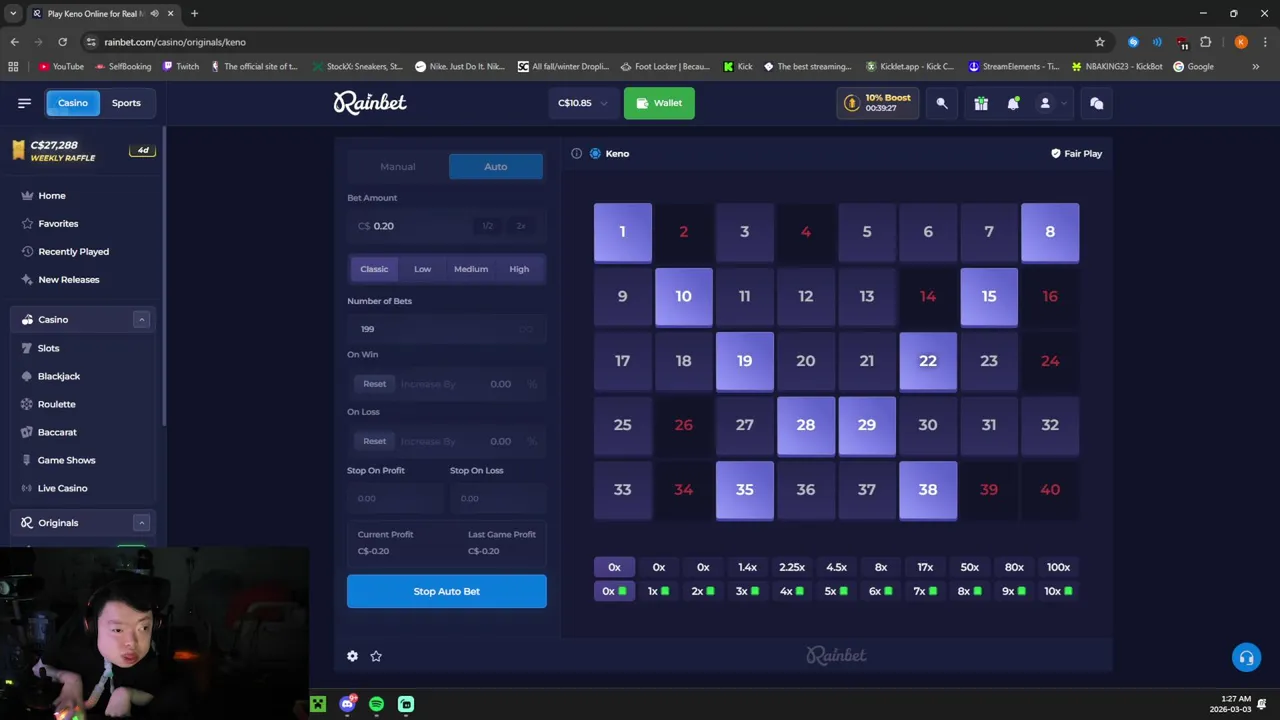Viewport: 1280px width, 720px height.
Task: Open the rewards gift icon
Action: tap(981, 103)
